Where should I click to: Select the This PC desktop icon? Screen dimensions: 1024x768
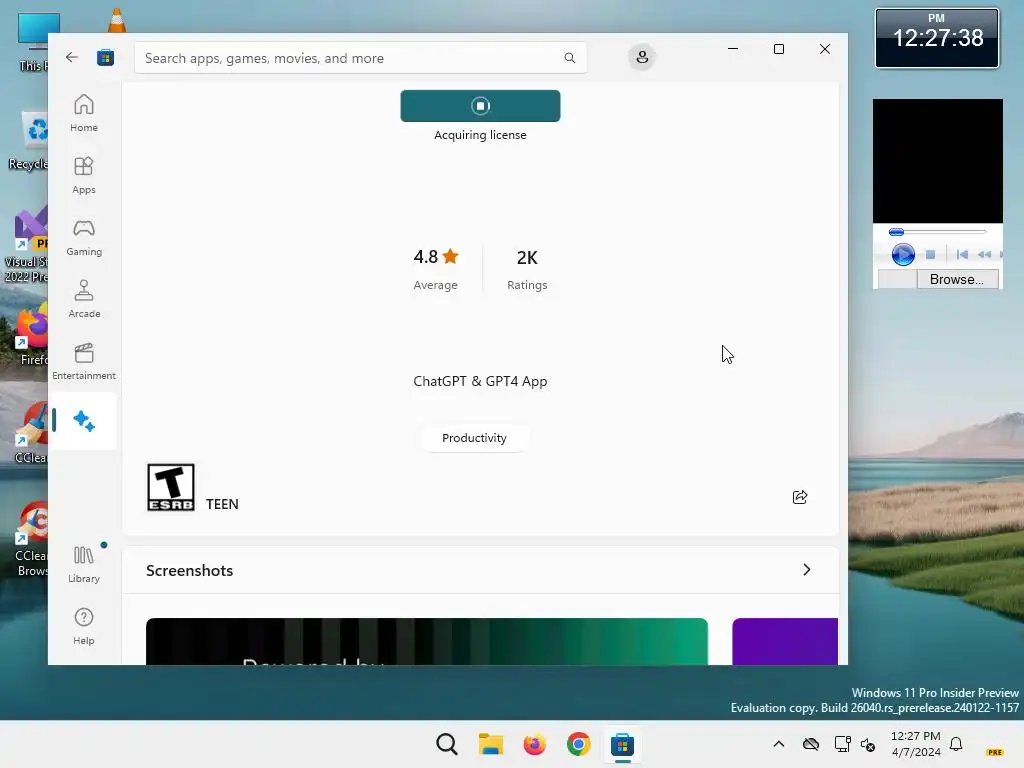(31, 42)
